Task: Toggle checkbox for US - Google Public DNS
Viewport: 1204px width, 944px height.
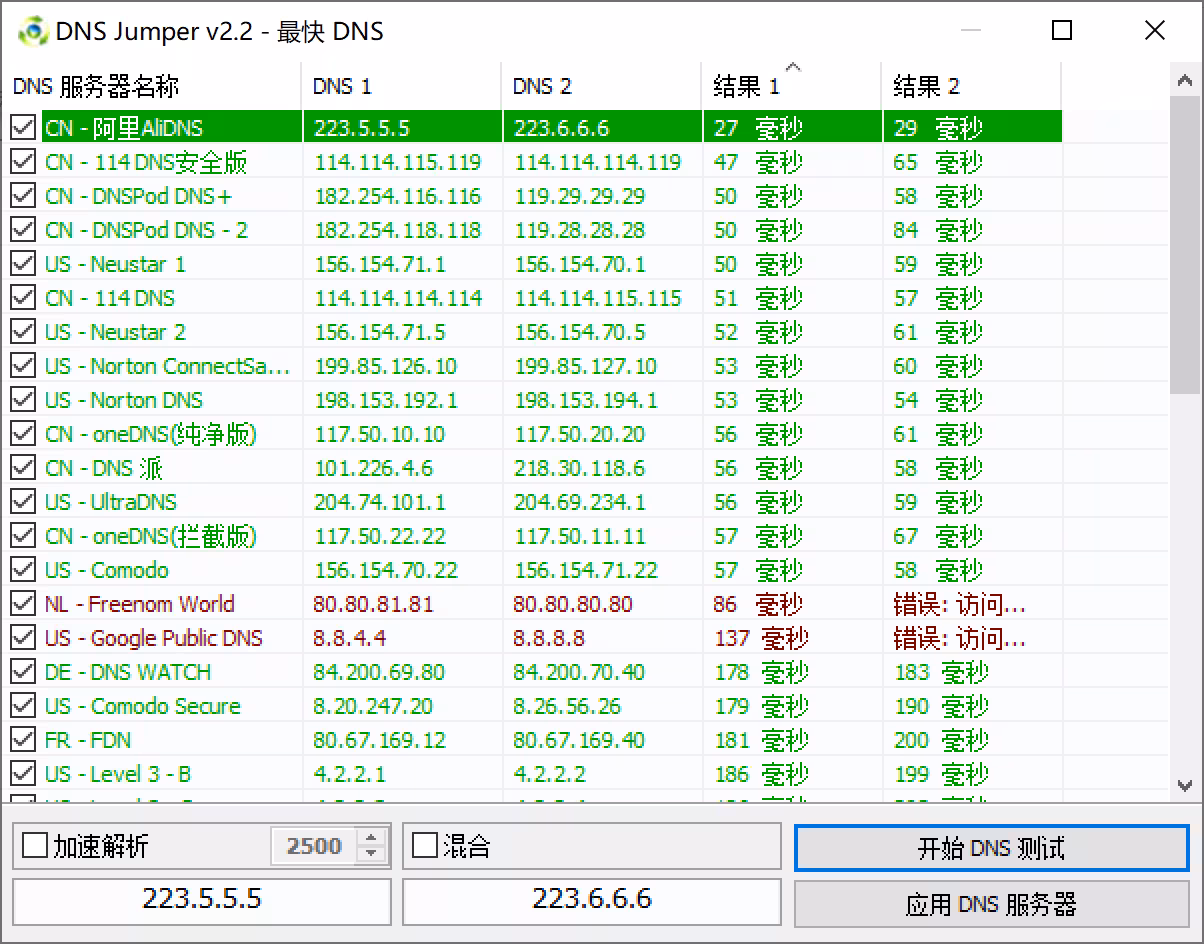Action: [22, 638]
